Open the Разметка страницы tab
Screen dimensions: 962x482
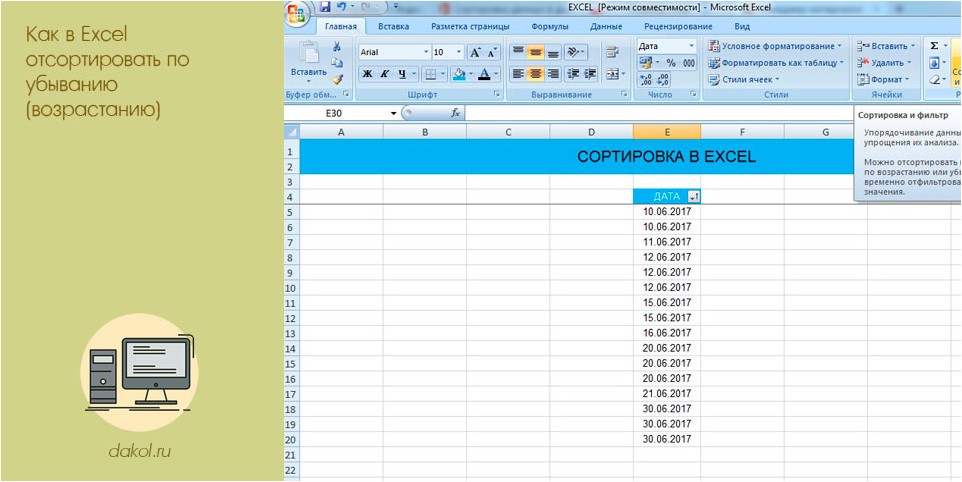pos(470,26)
